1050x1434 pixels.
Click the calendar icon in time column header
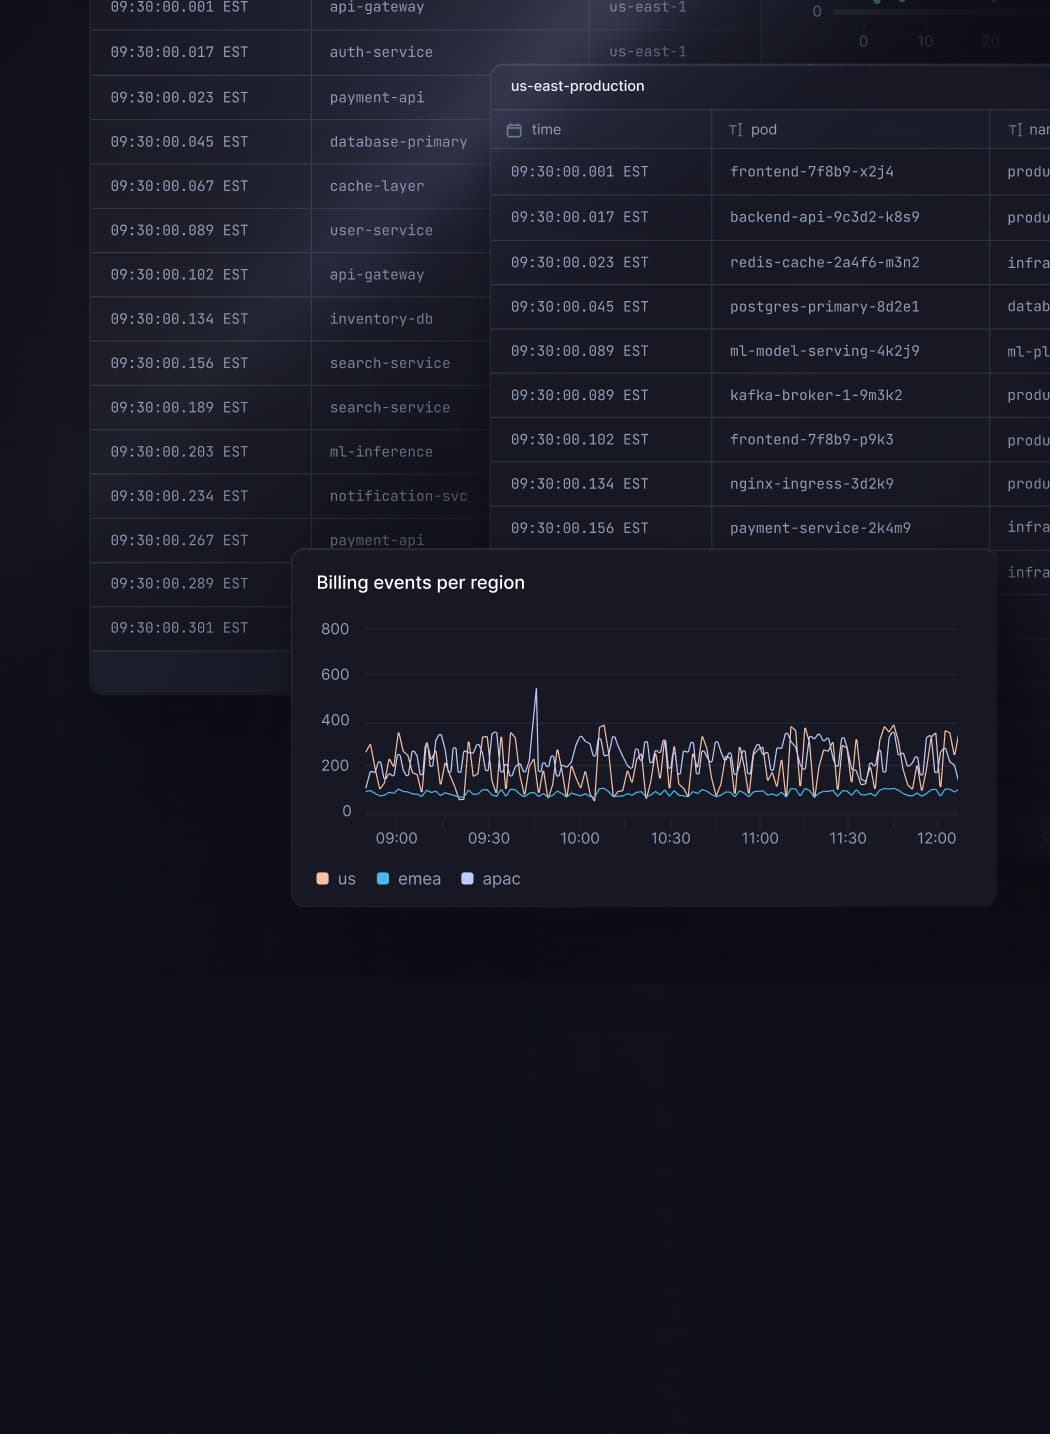514,130
